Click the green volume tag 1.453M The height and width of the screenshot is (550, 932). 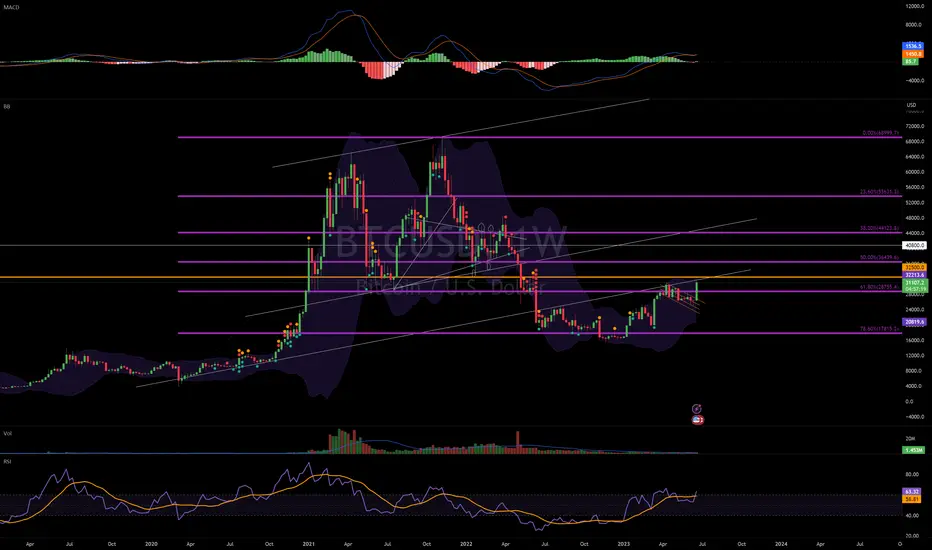point(914,450)
